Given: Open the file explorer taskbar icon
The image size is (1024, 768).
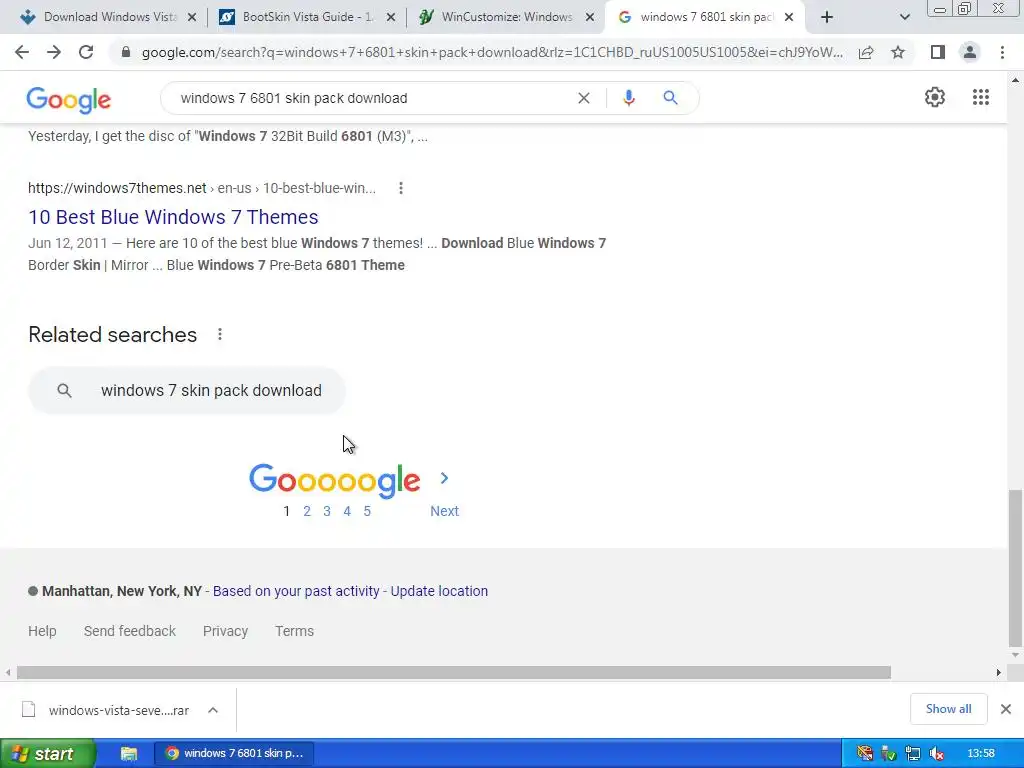Looking at the screenshot, I should 129,754.
